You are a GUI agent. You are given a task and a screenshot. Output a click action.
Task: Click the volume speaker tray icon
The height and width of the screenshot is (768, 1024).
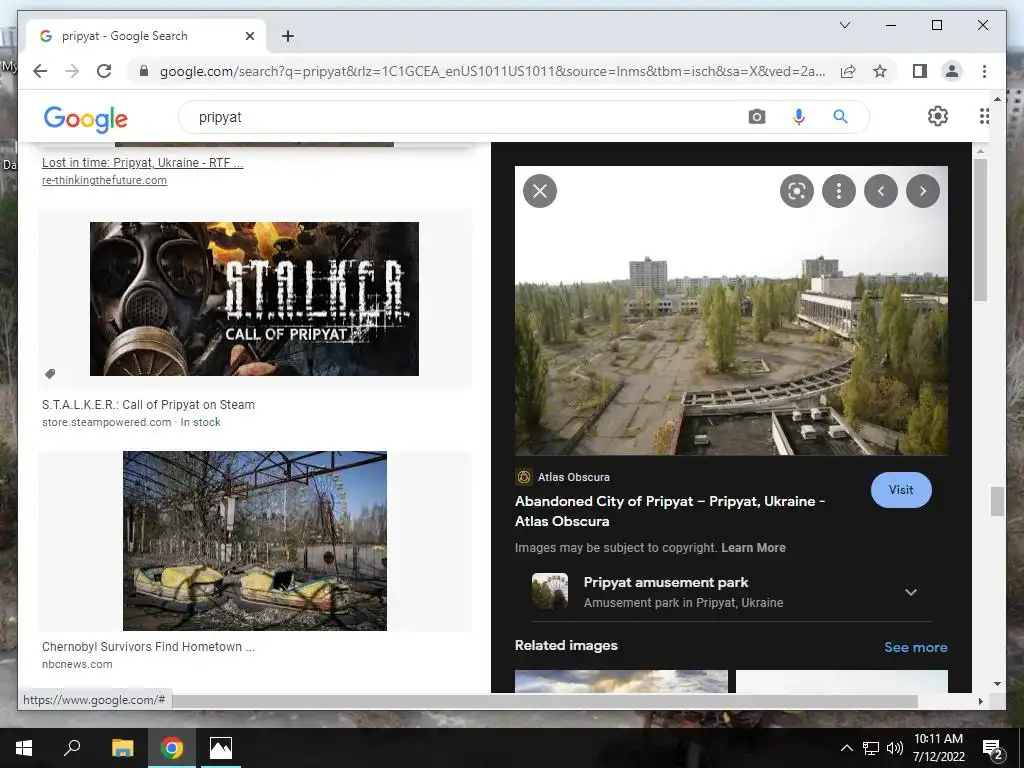[x=895, y=748]
